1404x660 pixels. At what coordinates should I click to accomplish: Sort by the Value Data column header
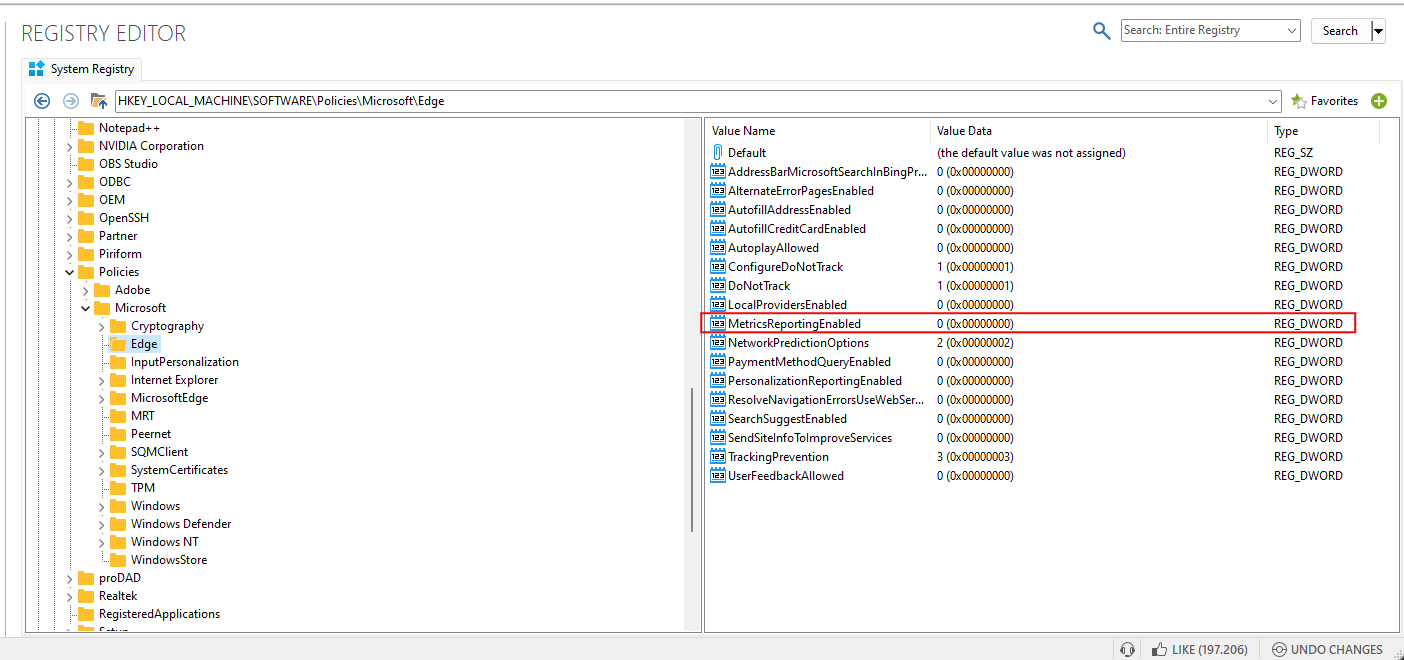click(1099, 131)
